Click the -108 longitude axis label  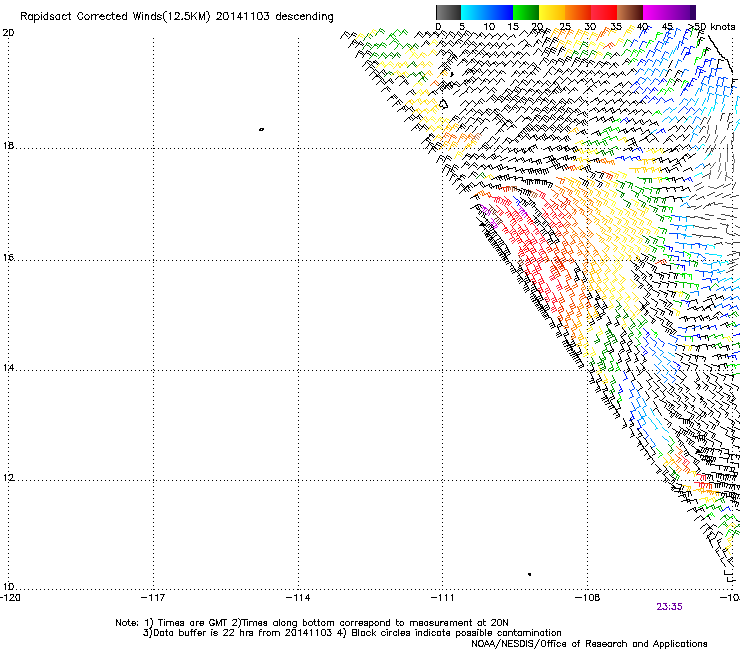(588, 598)
